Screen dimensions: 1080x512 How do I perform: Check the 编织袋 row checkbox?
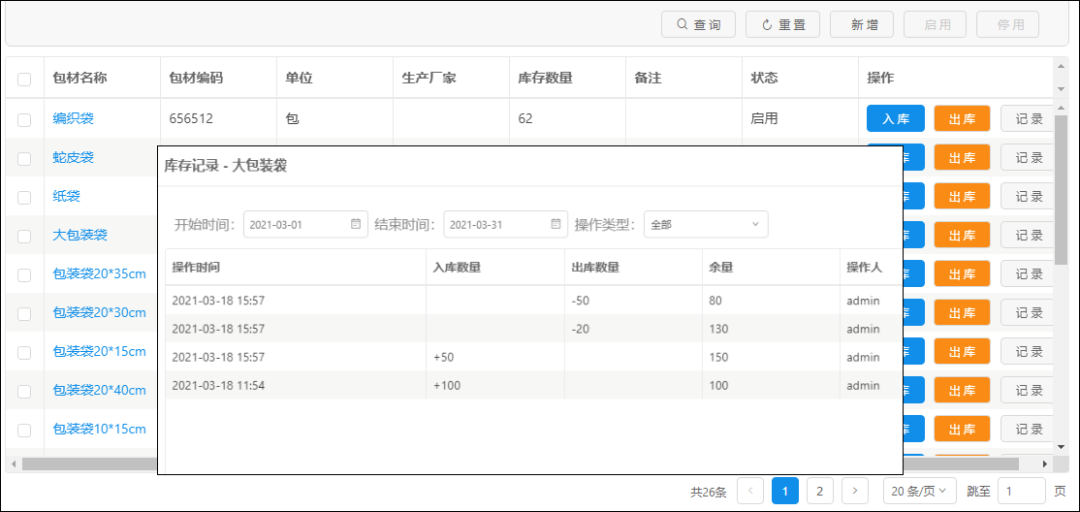click(24, 119)
